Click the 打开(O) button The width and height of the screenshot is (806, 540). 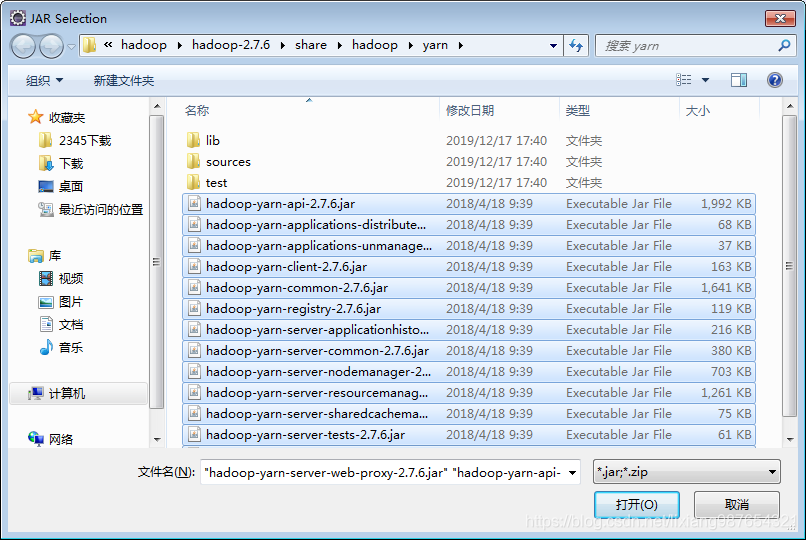[636, 505]
